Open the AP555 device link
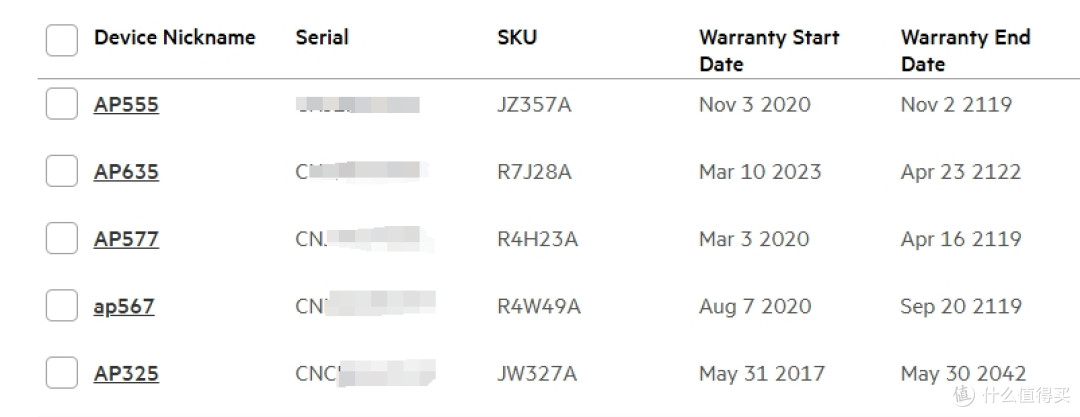The height and width of the screenshot is (417, 1080). click(126, 105)
